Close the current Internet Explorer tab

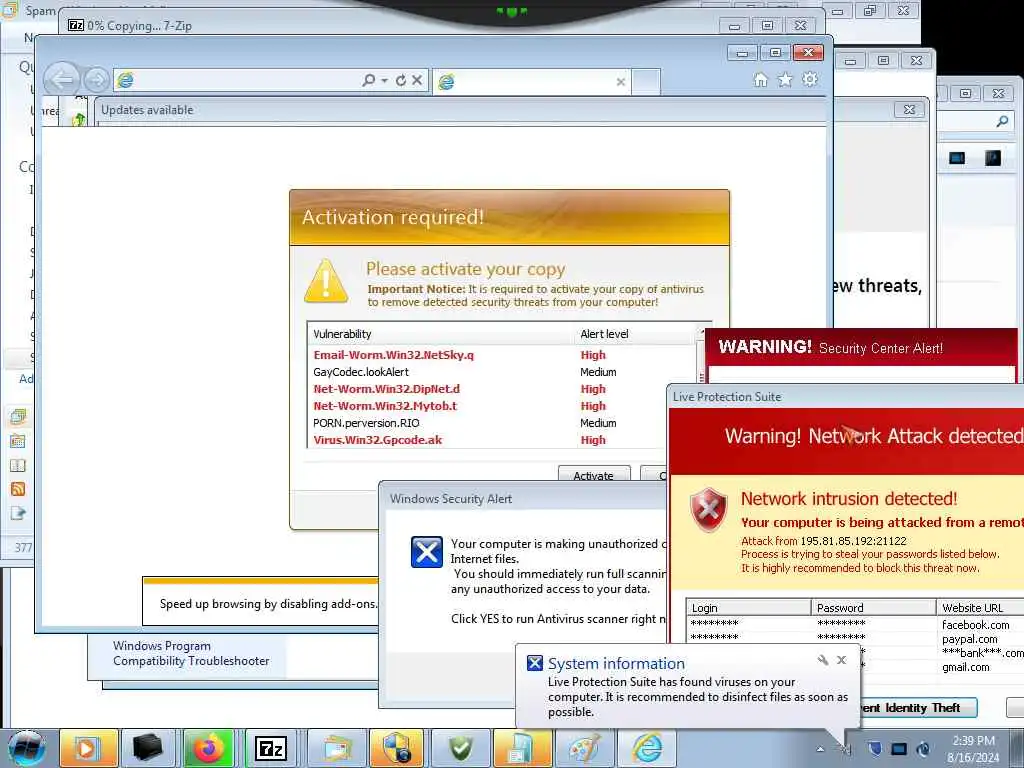[x=620, y=82]
